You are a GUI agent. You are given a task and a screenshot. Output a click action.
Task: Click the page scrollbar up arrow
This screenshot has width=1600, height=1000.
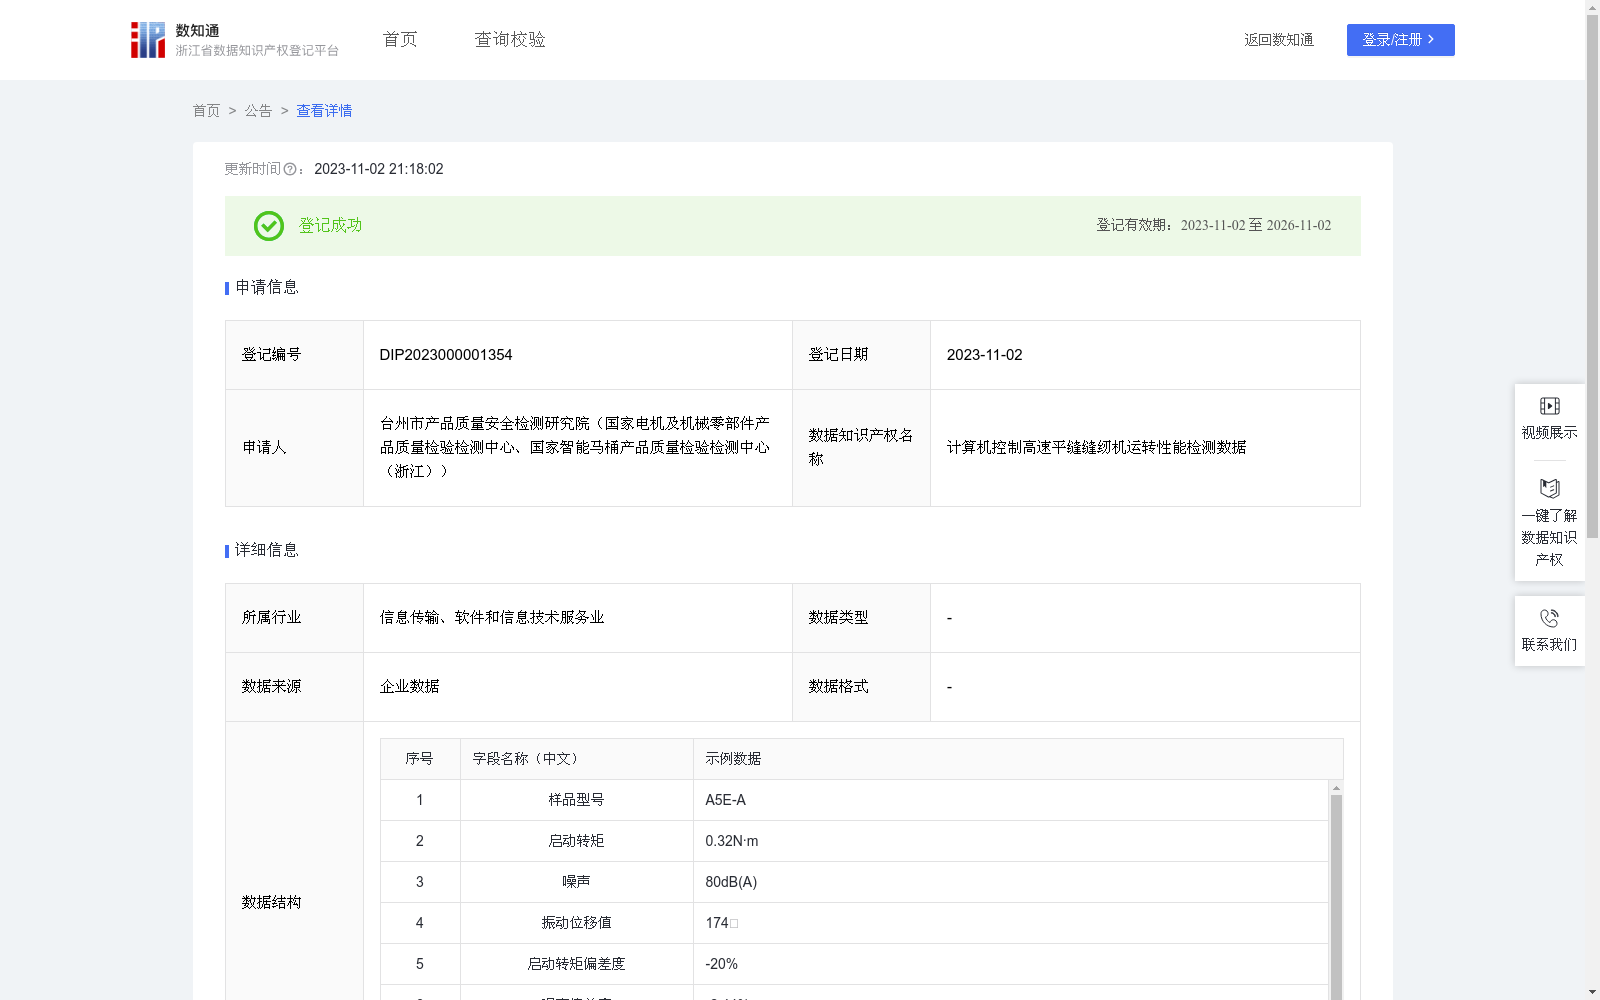tap(1593, 7)
